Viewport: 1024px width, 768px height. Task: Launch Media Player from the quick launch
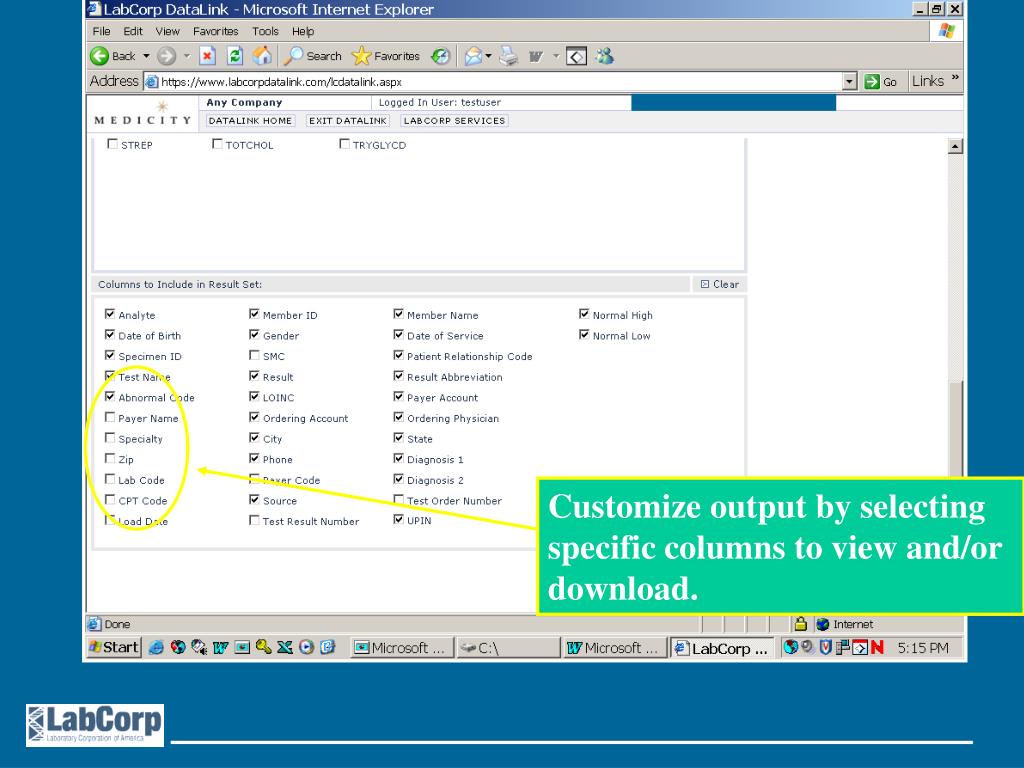[306, 647]
